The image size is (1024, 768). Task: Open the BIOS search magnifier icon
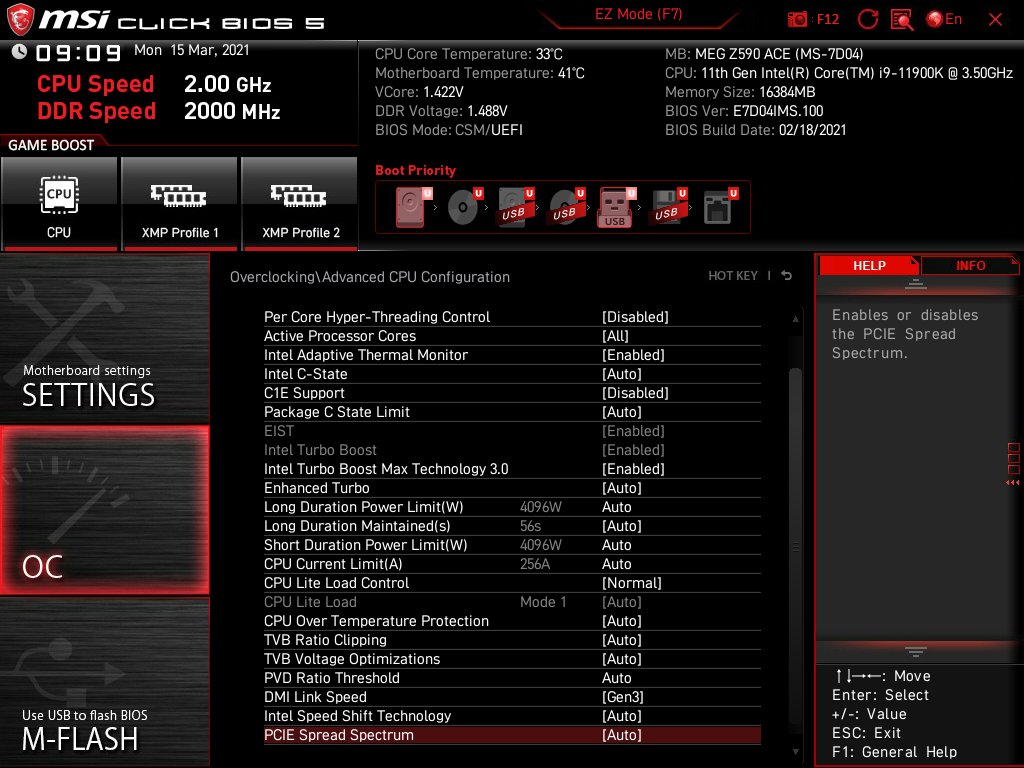coord(902,20)
